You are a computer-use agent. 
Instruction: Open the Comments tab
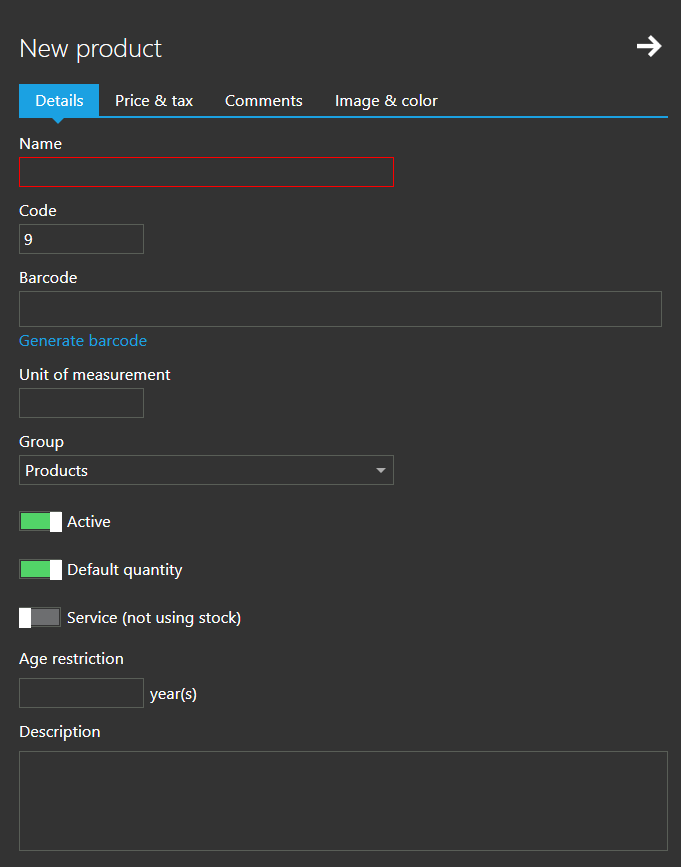tap(264, 101)
